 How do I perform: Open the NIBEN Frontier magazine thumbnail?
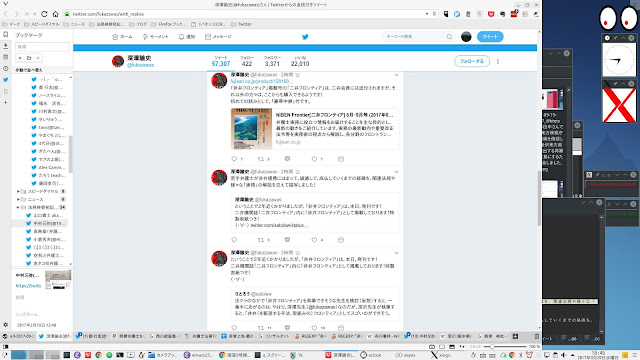251,129
